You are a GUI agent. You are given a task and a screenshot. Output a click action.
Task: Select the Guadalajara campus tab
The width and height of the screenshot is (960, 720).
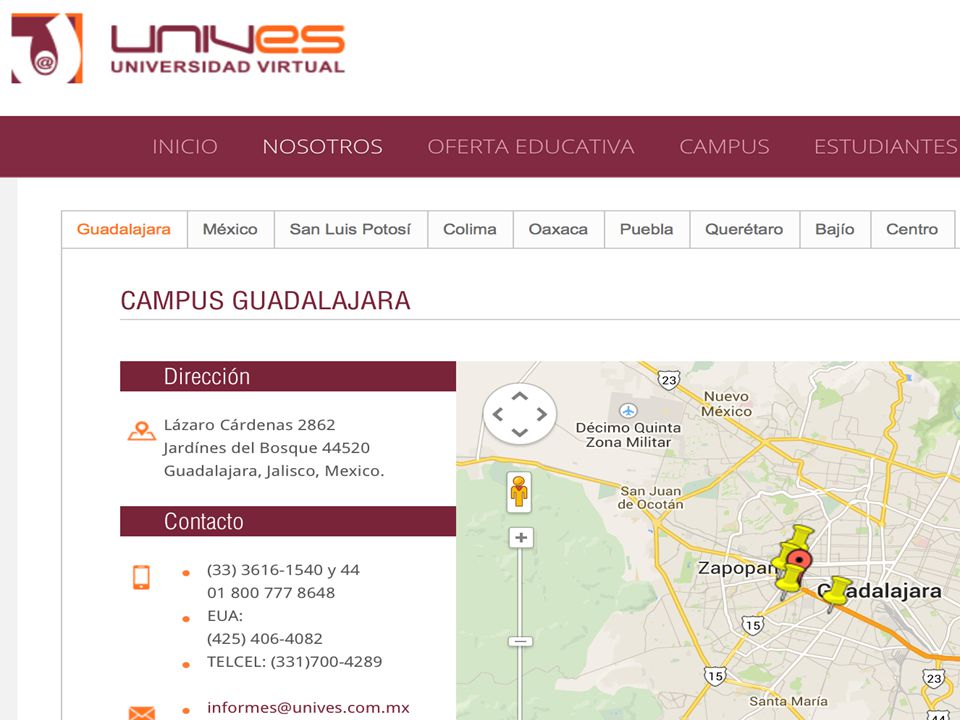click(124, 230)
